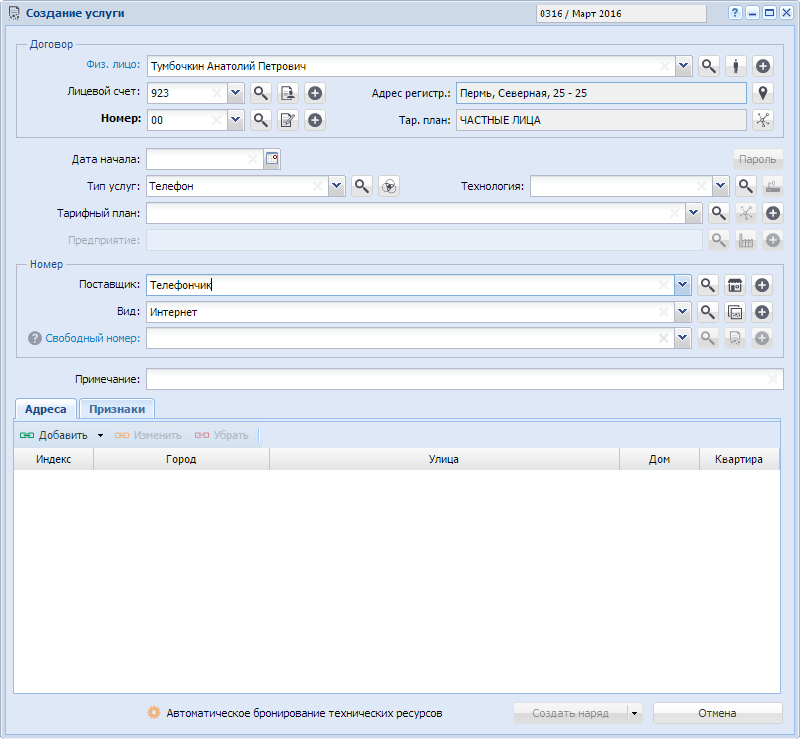Open map pin next to Адрес регистр.
Image resolution: width=800 pixels, height=739 pixels.
(x=763, y=93)
